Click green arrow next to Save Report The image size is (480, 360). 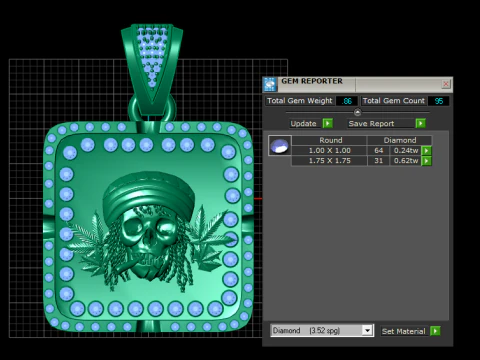[421, 124]
